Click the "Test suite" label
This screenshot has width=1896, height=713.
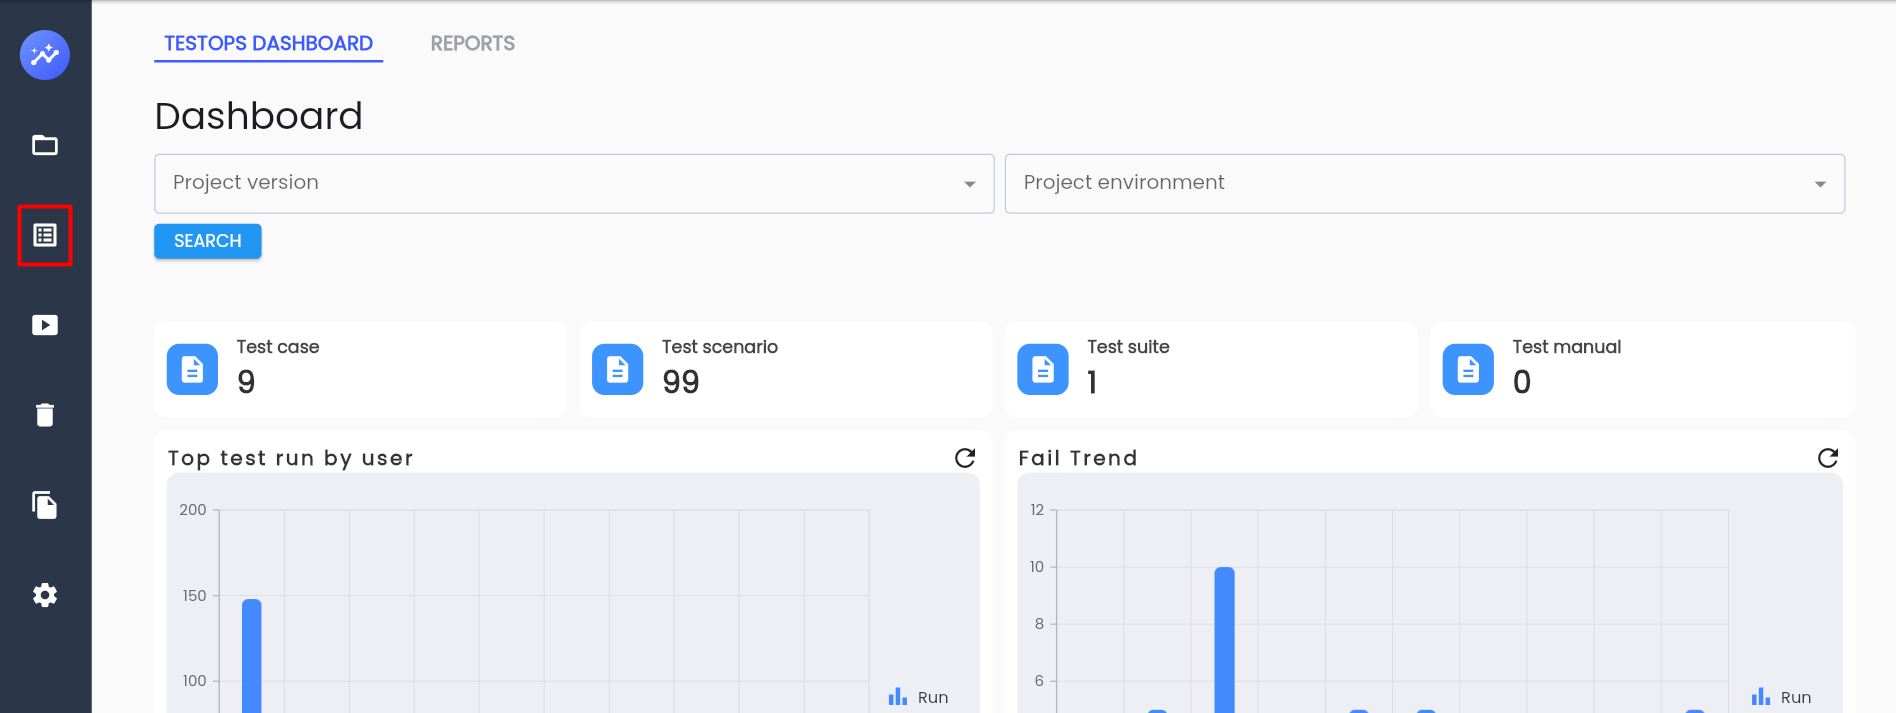(x=1128, y=347)
